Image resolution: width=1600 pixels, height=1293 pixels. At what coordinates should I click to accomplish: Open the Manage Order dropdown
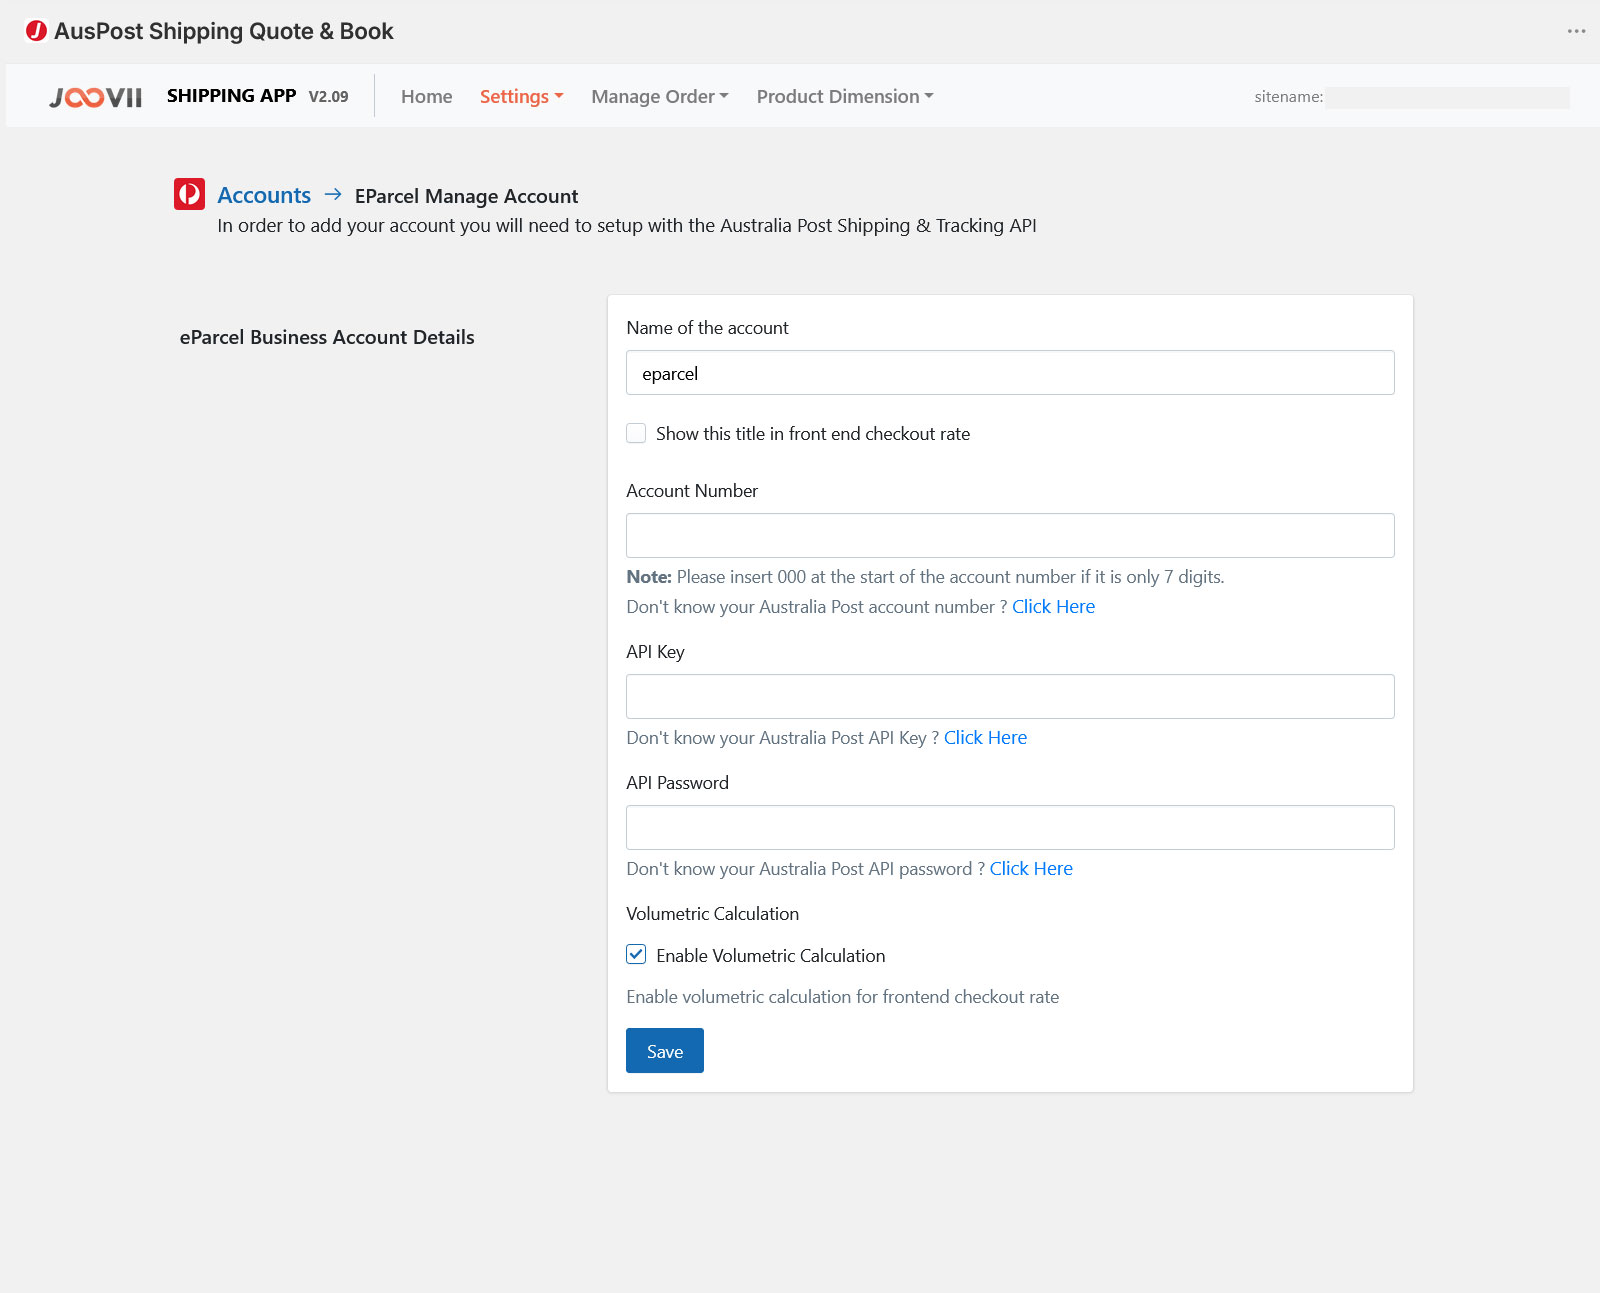pos(660,96)
